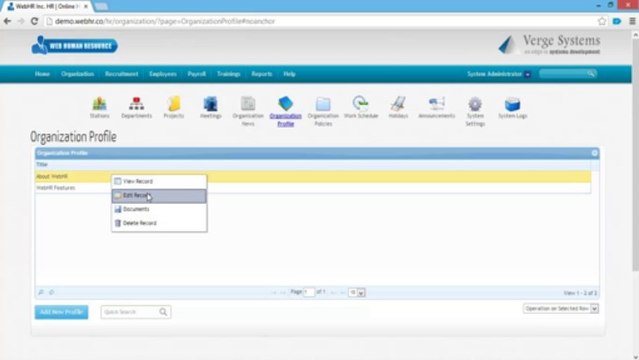This screenshot has height=360, width=639.
Task: Open the Home menu
Action: click(x=42, y=74)
